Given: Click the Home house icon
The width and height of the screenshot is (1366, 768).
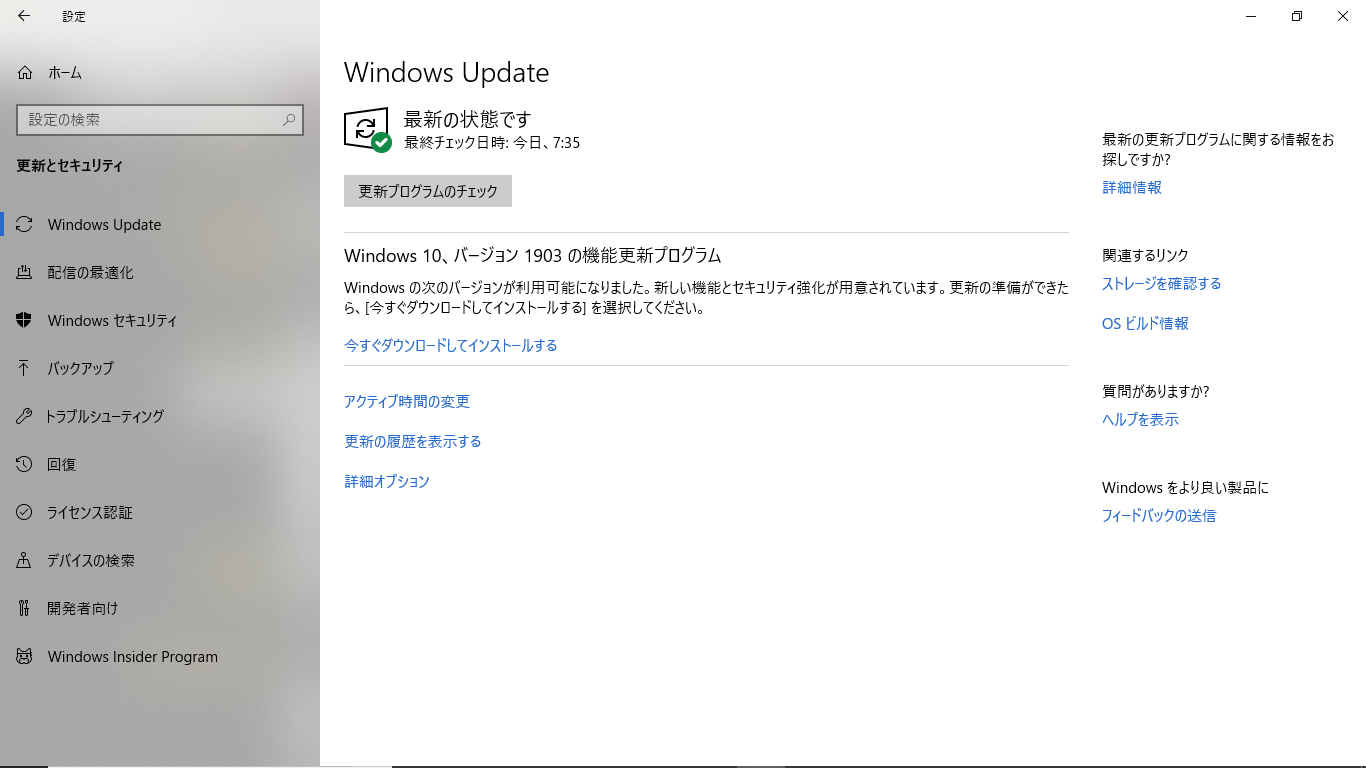Looking at the screenshot, I should pos(25,73).
